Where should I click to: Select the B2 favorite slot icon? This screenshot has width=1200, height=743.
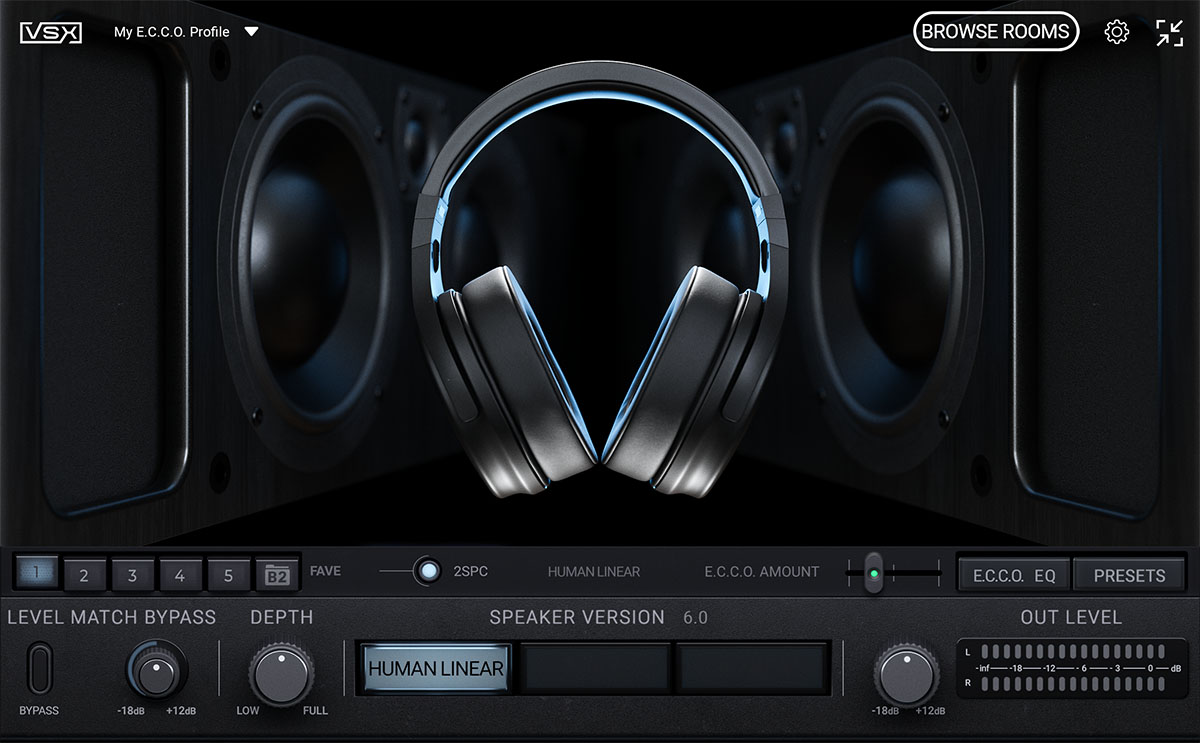pyautogui.click(x=277, y=575)
